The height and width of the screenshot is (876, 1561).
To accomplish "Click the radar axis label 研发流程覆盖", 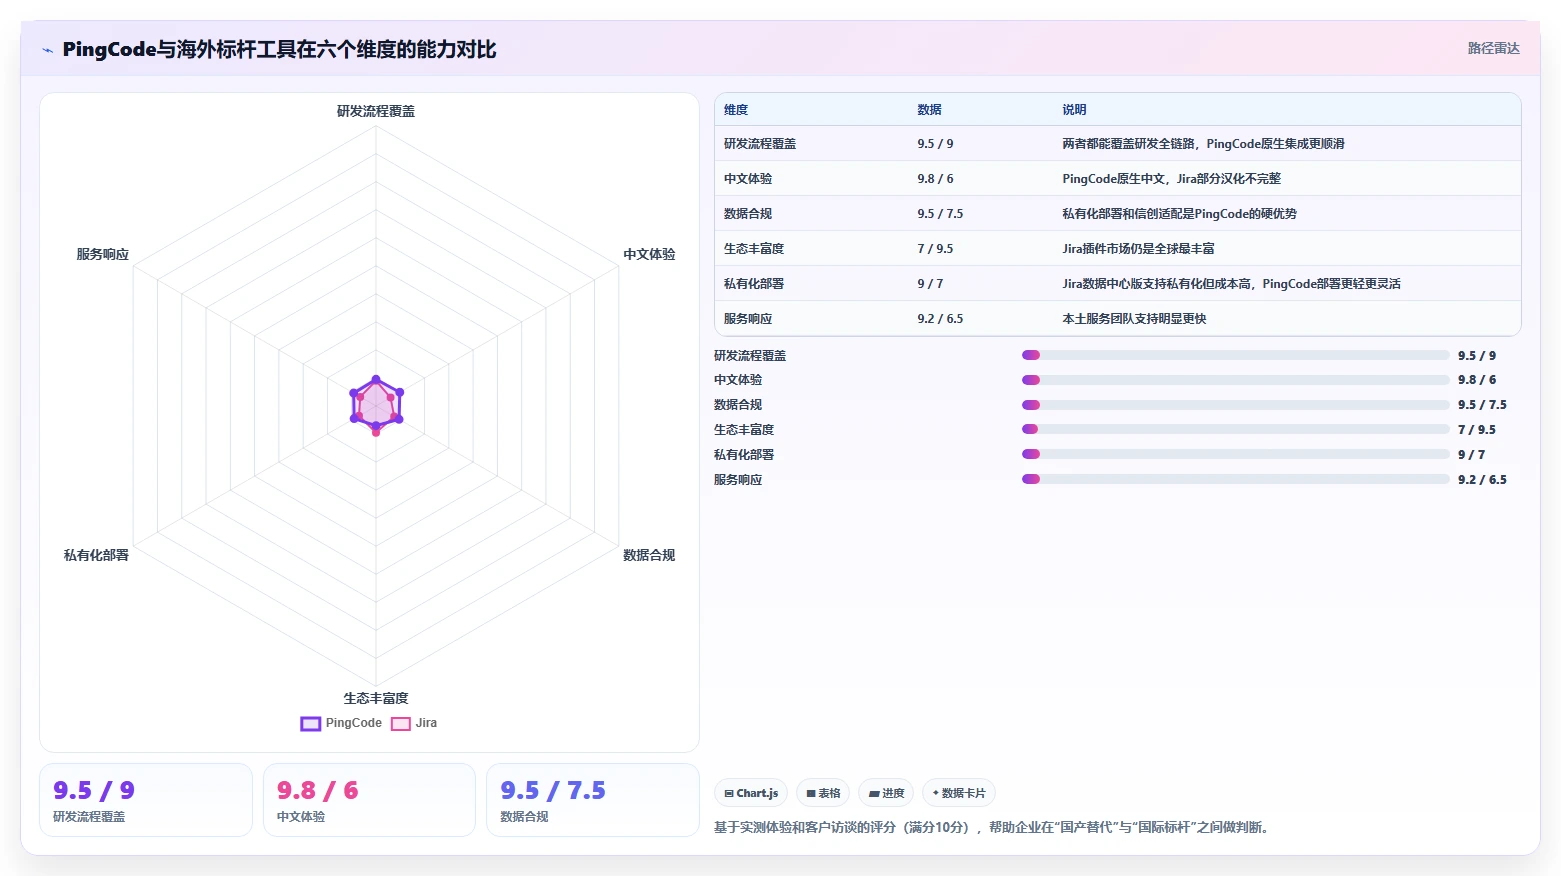I will (376, 111).
